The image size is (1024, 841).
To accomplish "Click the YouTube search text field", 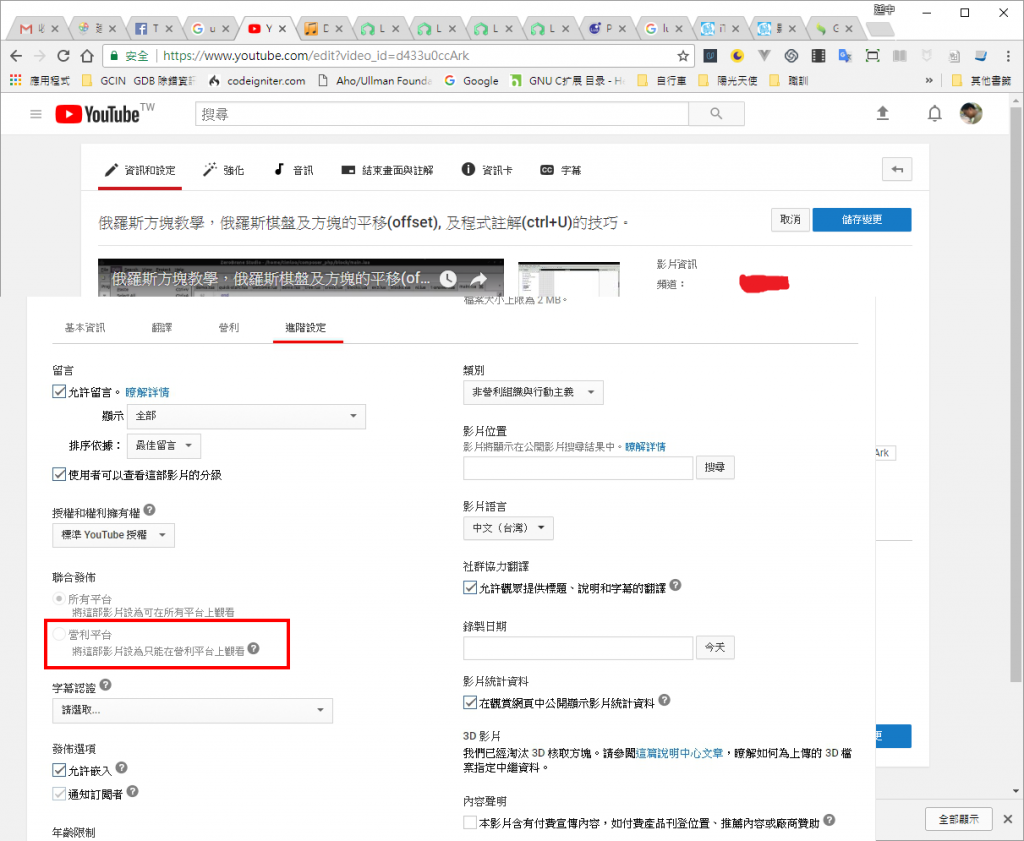I will pyautogui.click(x=442, y=114).
